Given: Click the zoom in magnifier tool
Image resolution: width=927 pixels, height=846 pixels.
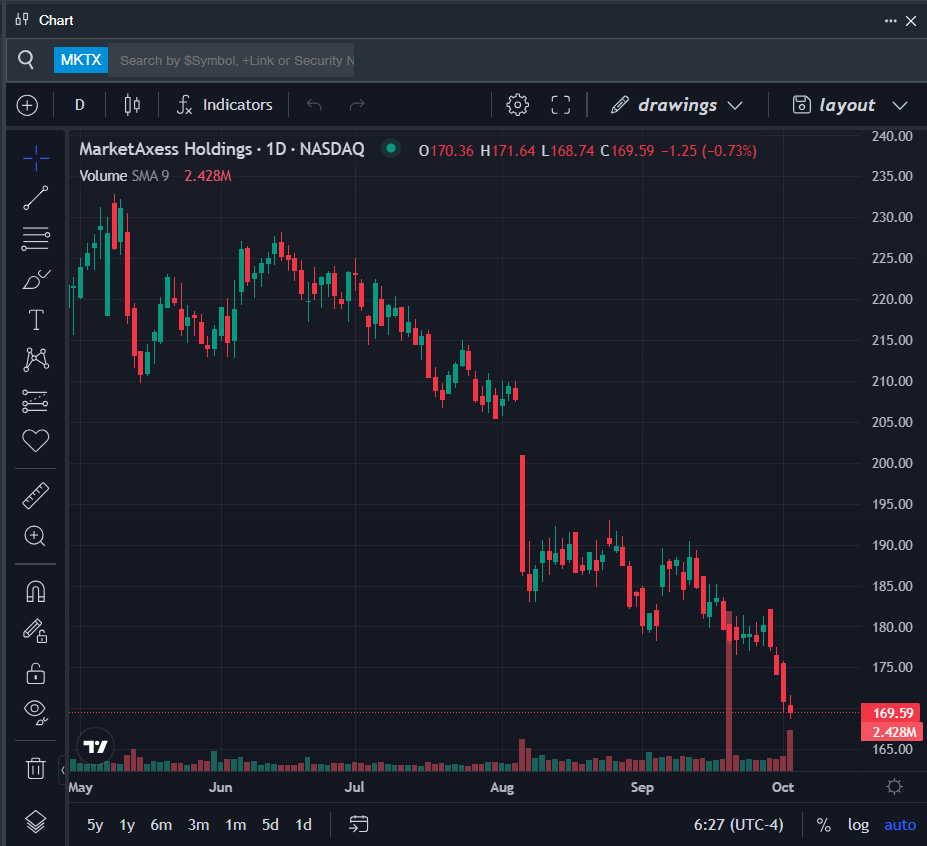Looking at the screenshot, I should tap(36, 536).
